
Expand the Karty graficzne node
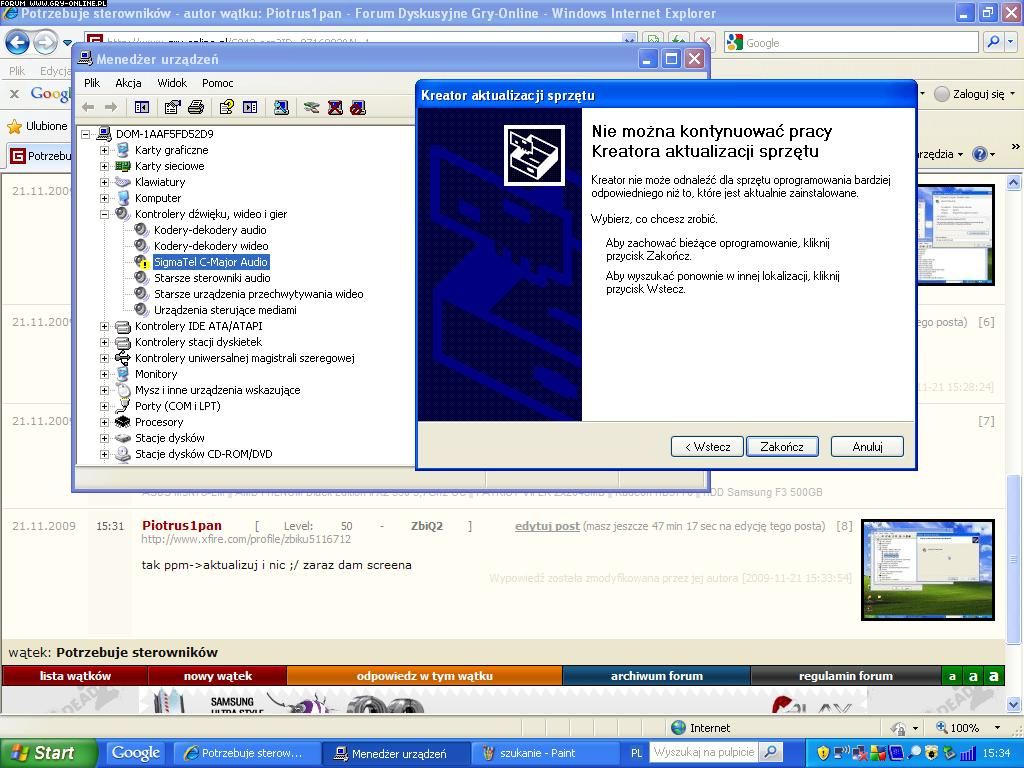pyautogui.click(x=104, y=150)
